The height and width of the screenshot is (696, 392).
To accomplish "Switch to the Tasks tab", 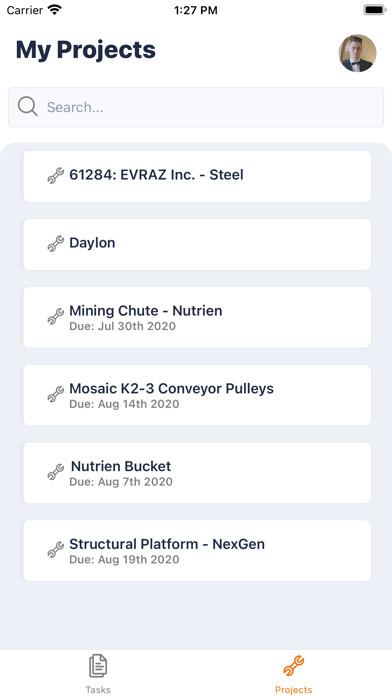I will click(x=98, y=674).
